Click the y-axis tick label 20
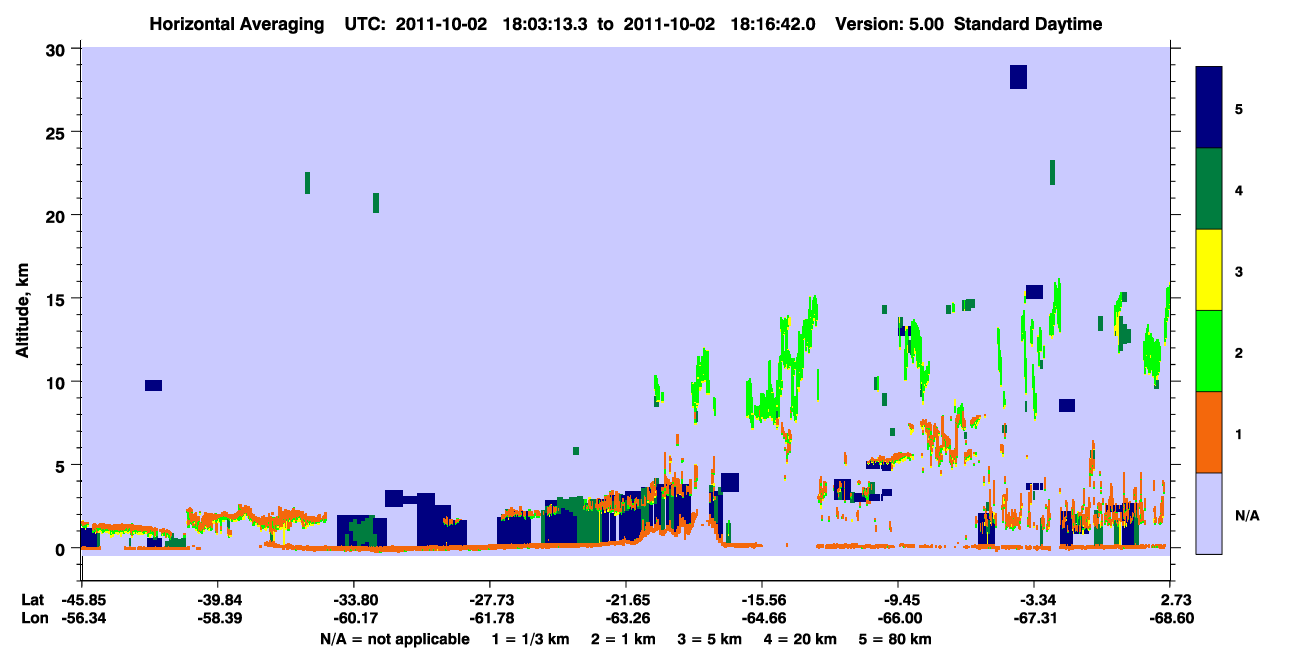Image resolution: width=1300 pixels, height=667 pixels. [x=58, y=216]
